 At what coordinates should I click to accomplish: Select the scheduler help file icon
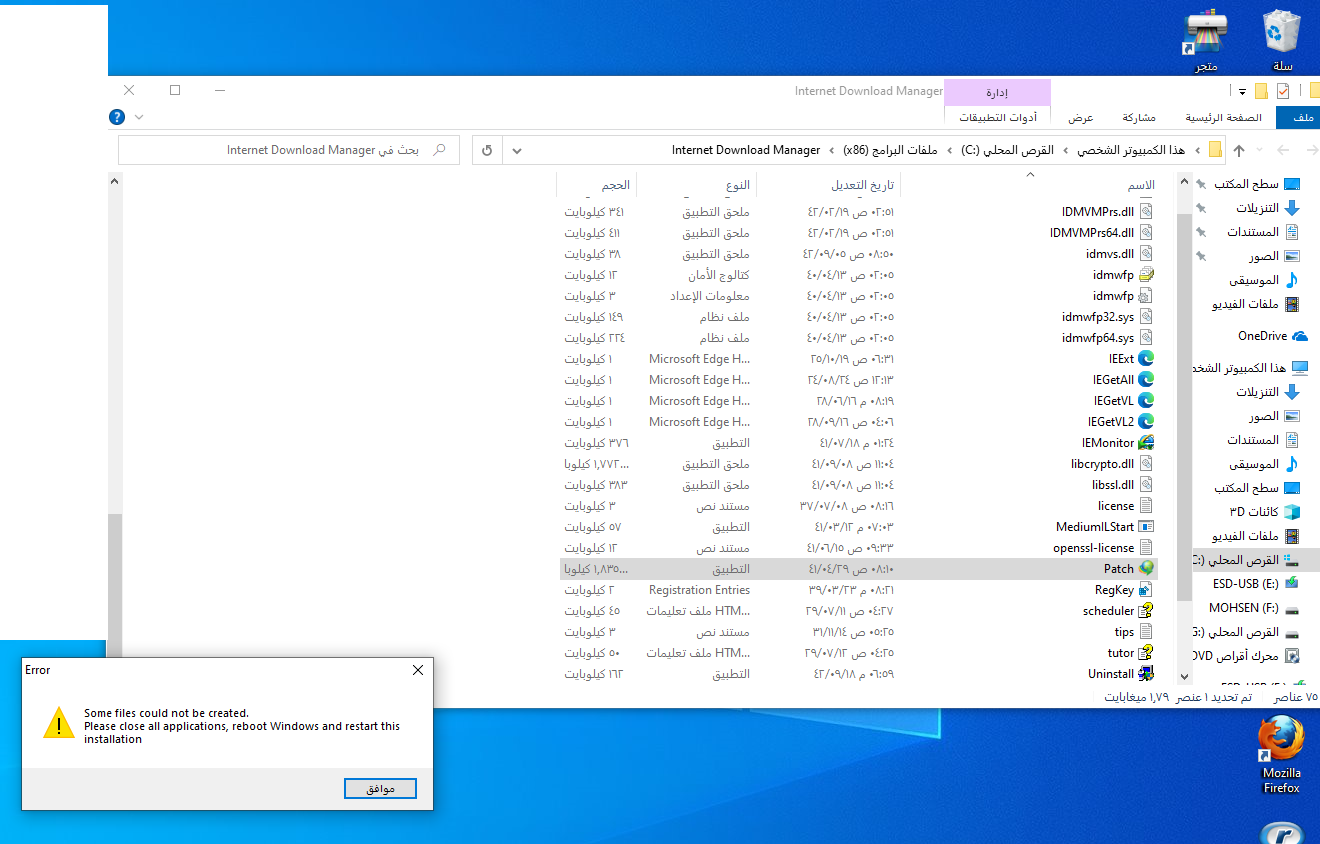[x=1146, y=611]
